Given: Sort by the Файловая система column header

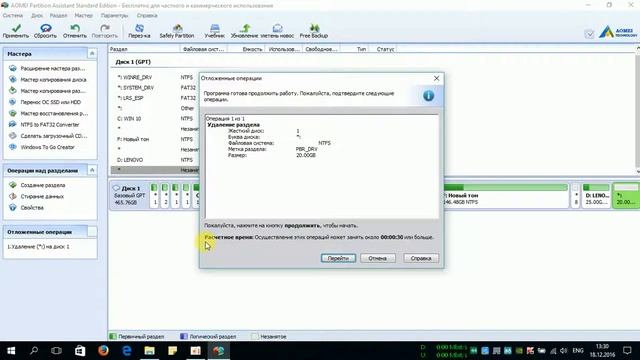Looking at the screenshot, I should pyautogui.click(x=204, y=49).
